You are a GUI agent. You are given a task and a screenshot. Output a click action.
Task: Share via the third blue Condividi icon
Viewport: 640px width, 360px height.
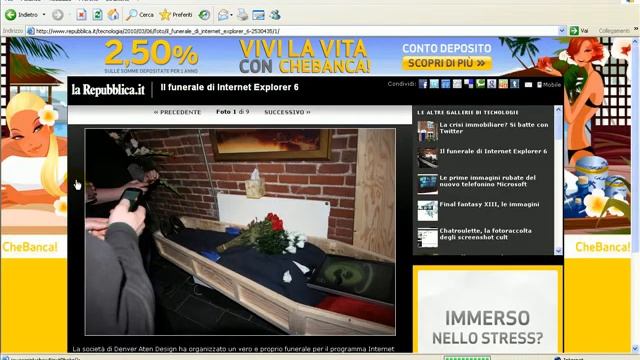pos(446,84)
